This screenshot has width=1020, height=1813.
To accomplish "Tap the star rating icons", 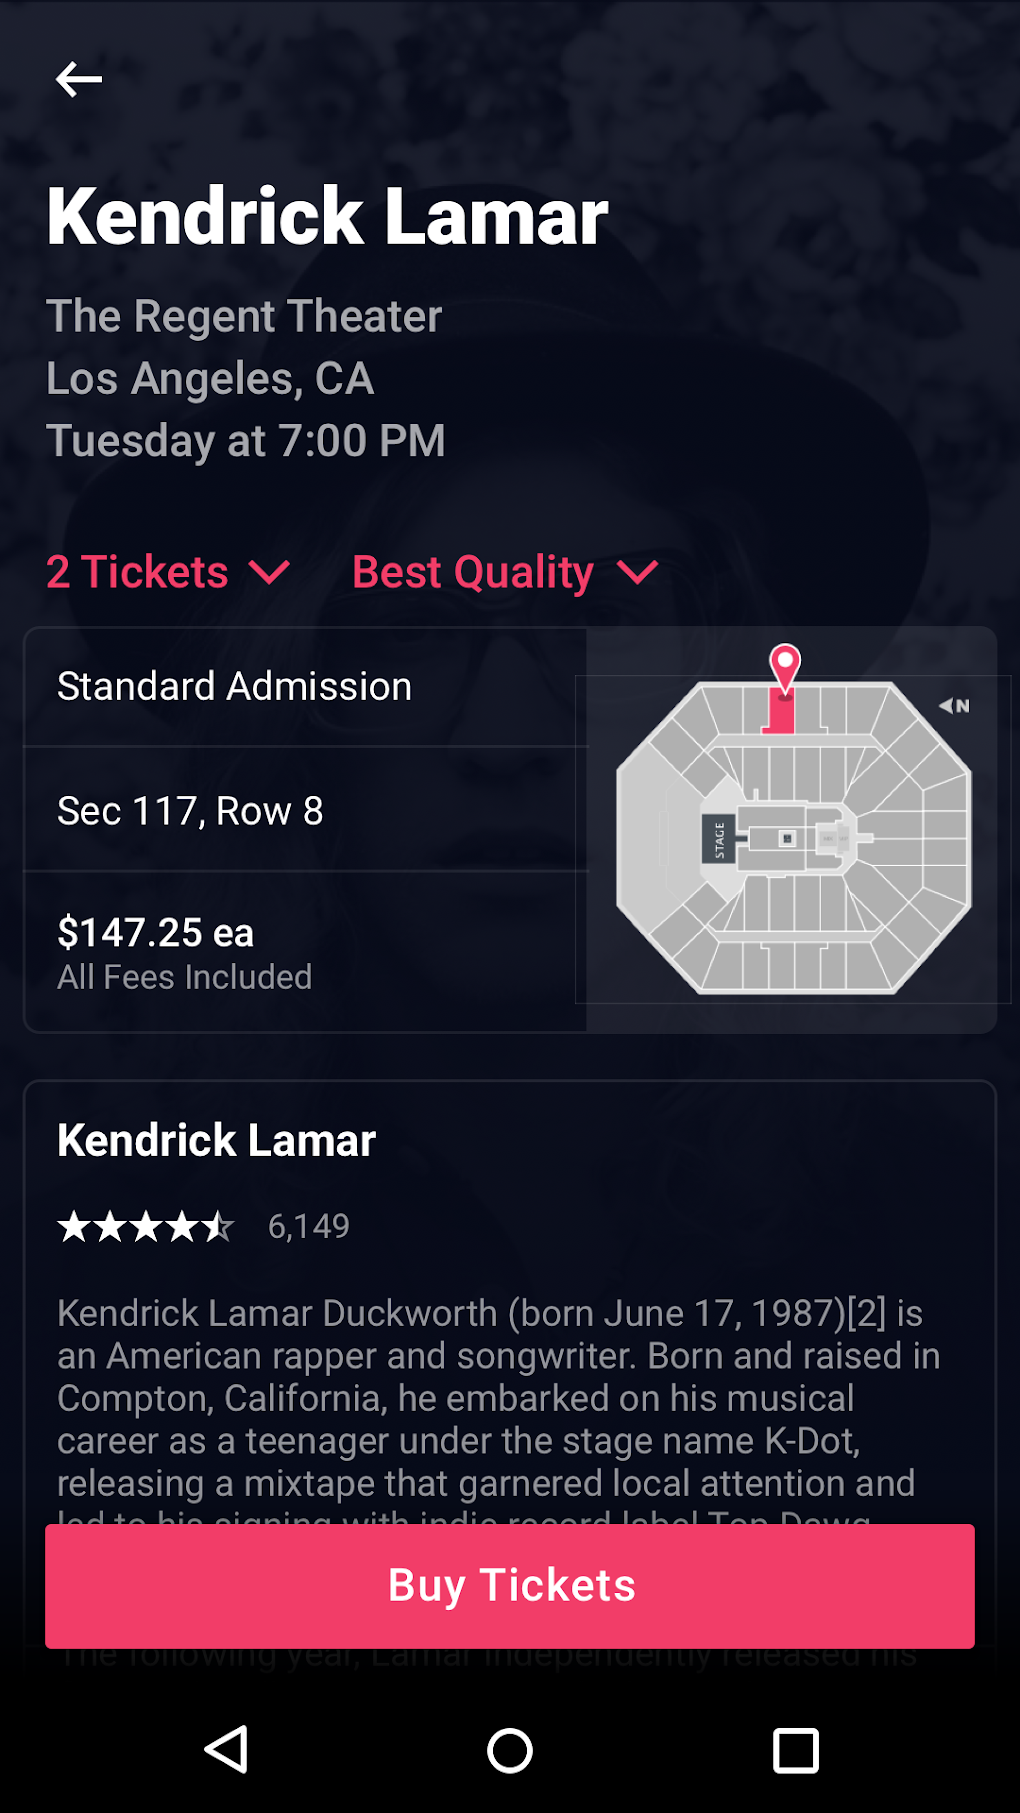I will coord(146,1226).
